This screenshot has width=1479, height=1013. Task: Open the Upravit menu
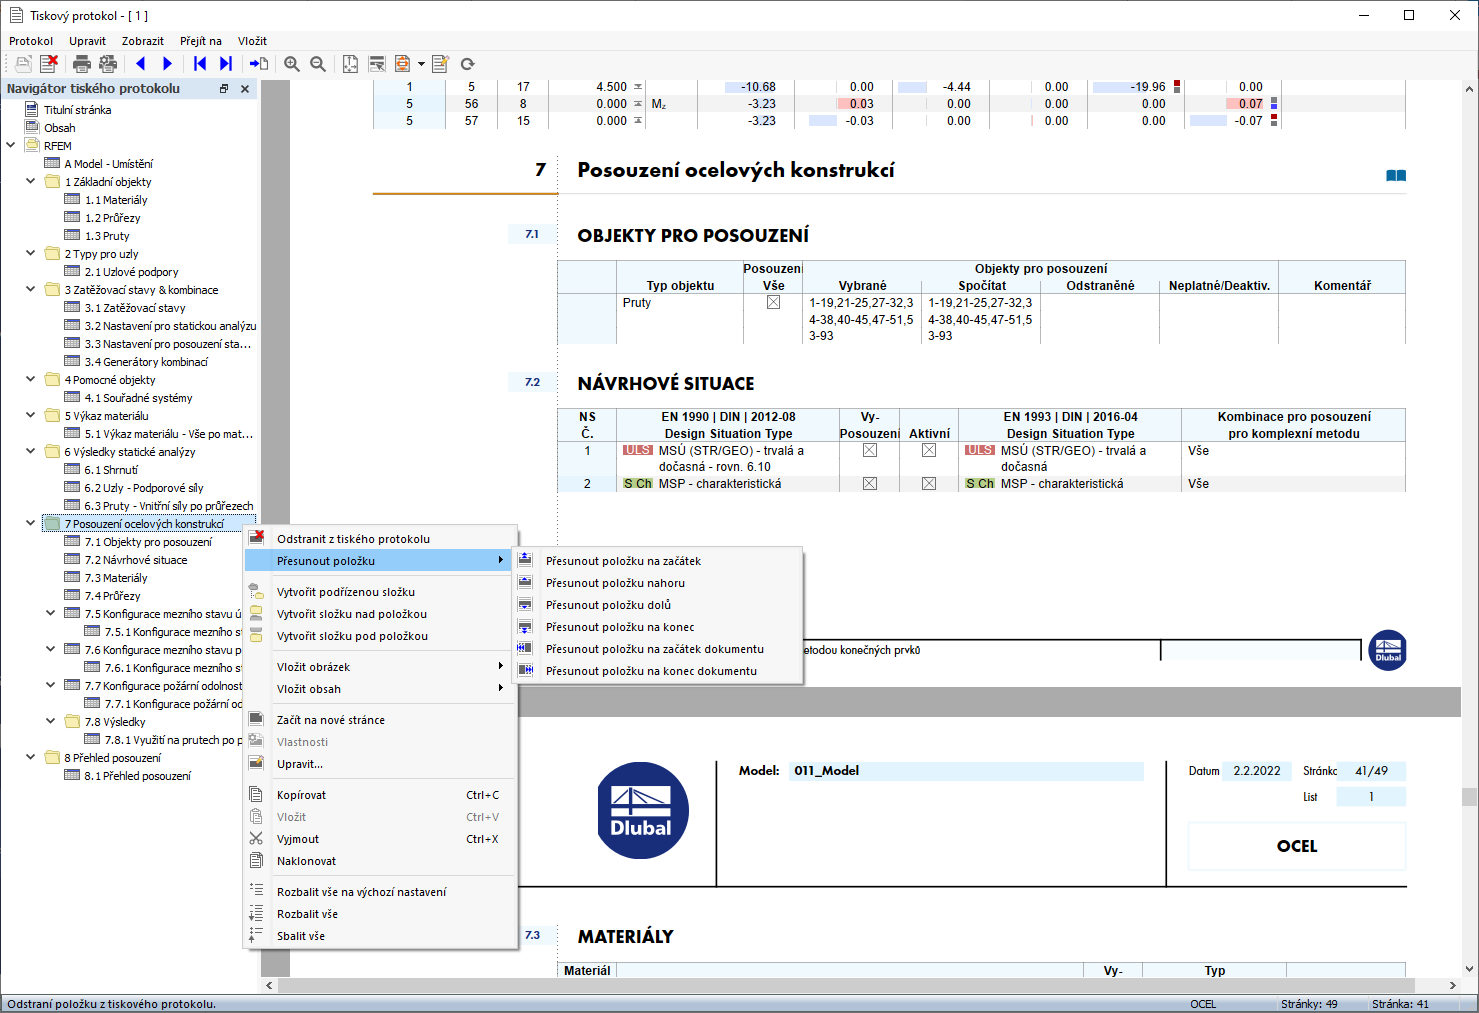click(88, 41)
